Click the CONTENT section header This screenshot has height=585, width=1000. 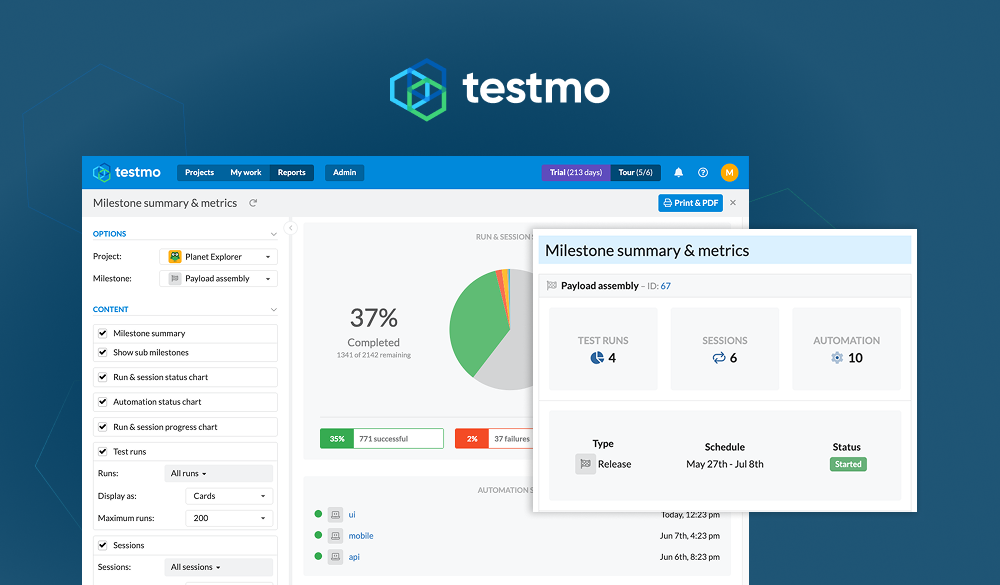tap(110, 309)
